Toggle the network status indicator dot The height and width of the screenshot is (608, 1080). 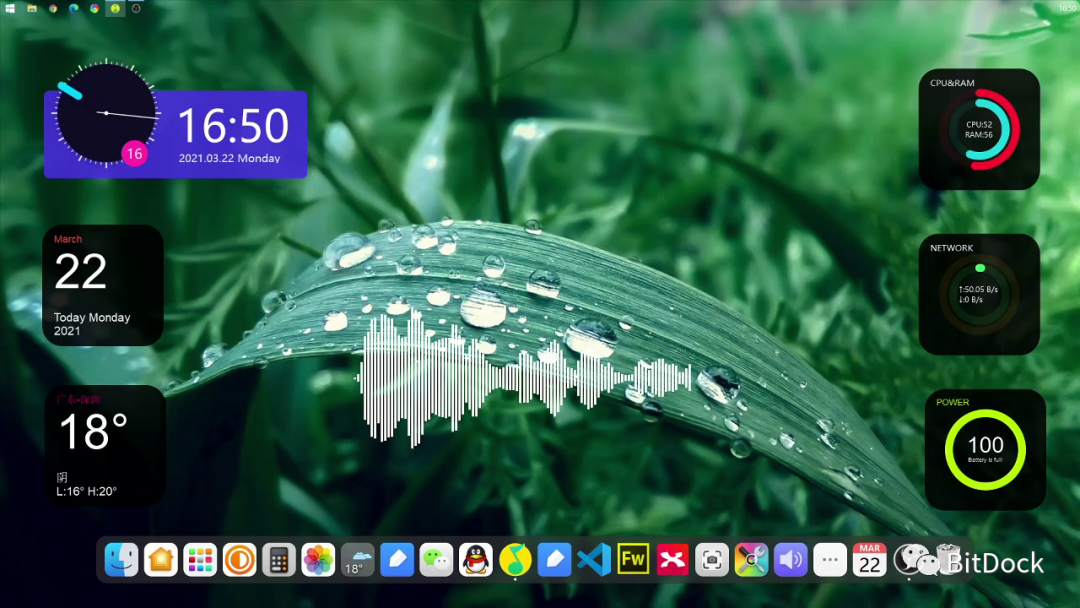pyautogui.click(x=979, y=268)
